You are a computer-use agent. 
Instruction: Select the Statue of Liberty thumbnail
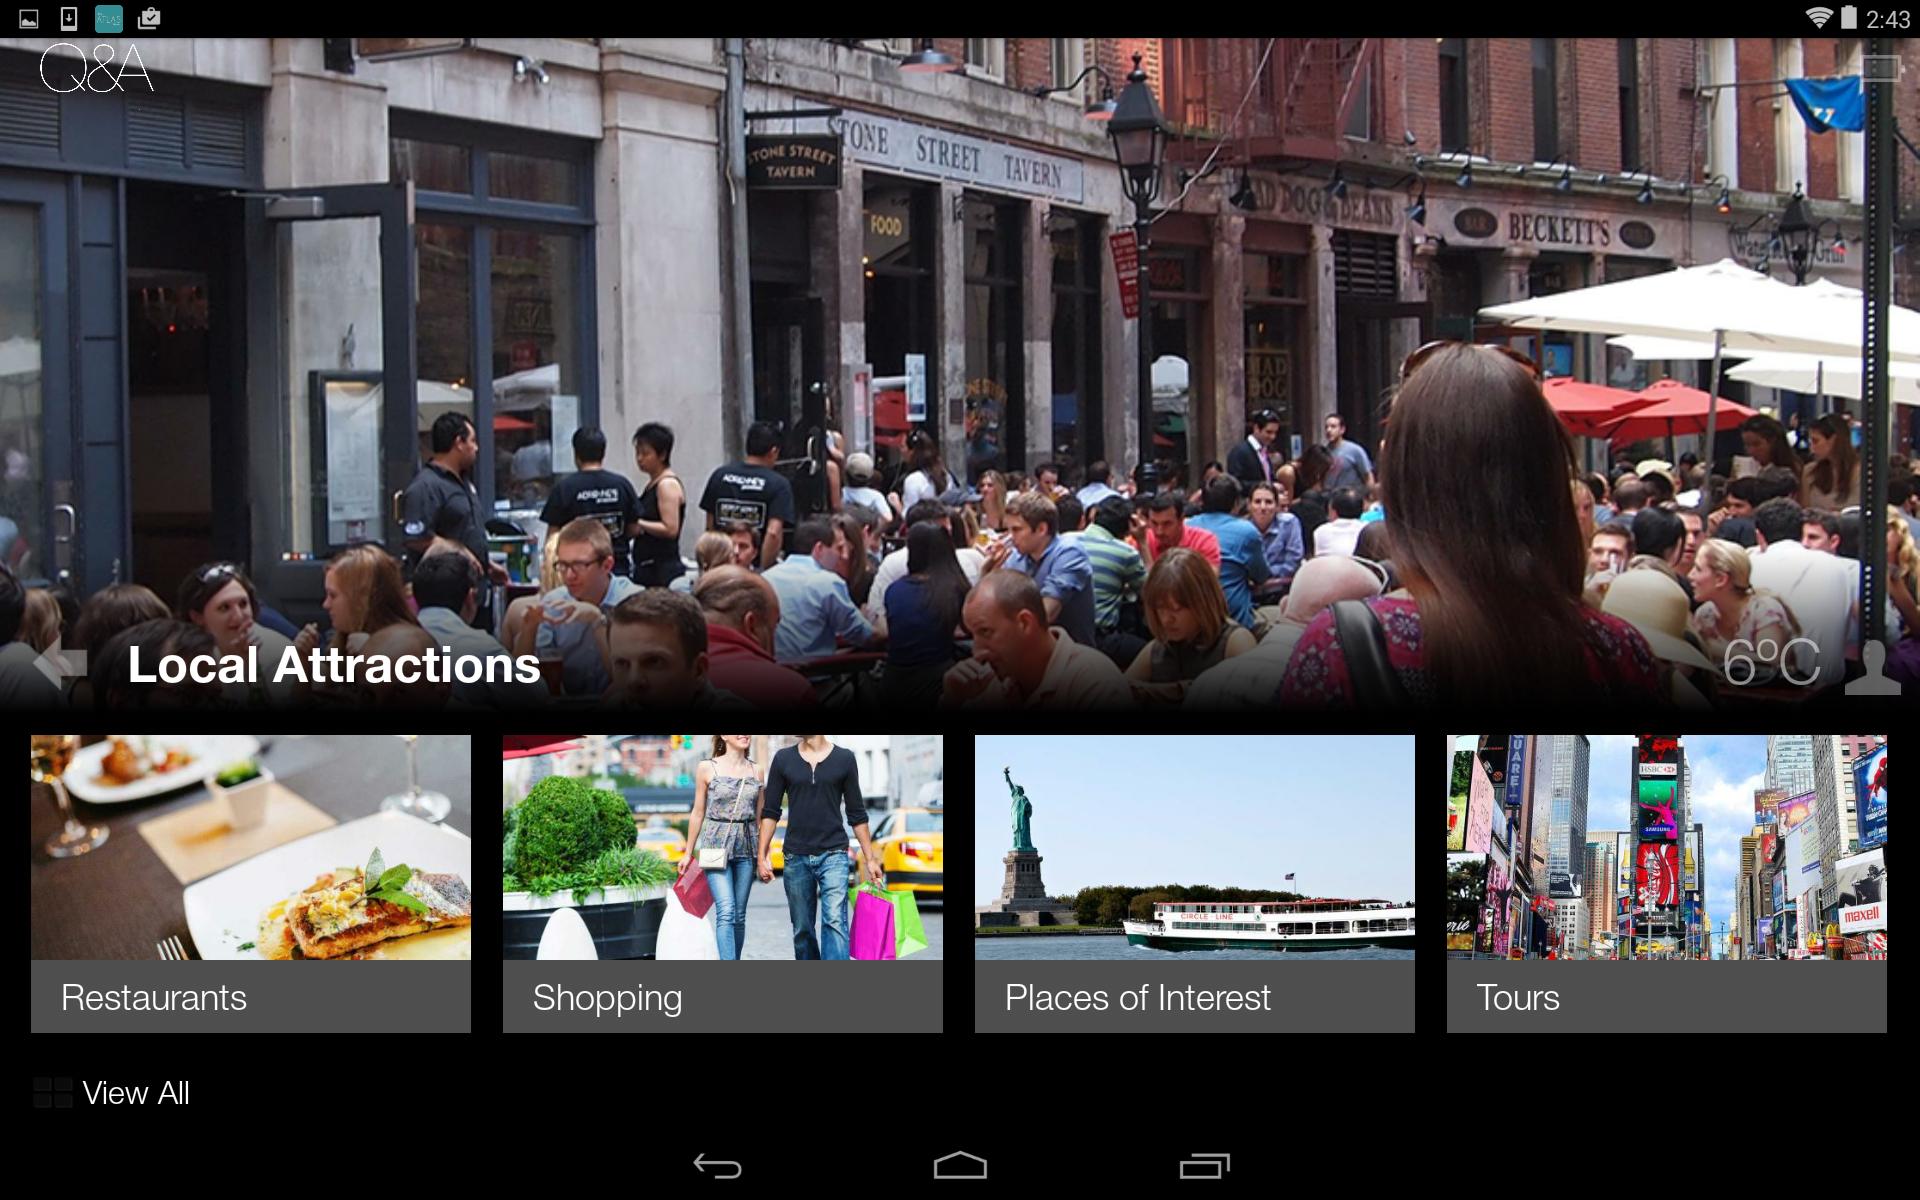click(1195, 848)
